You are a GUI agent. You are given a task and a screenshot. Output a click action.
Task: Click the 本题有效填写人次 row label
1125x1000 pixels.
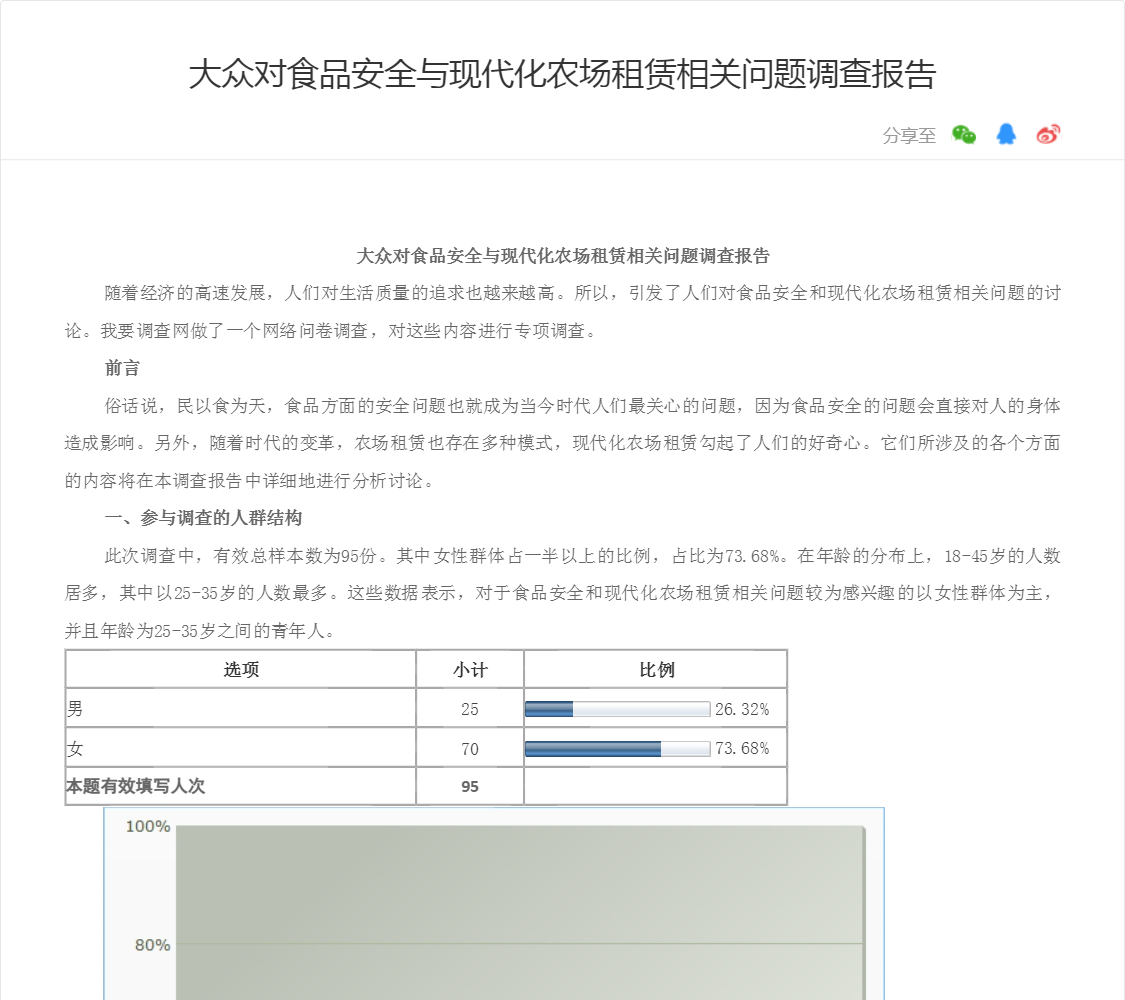(136, 786)
